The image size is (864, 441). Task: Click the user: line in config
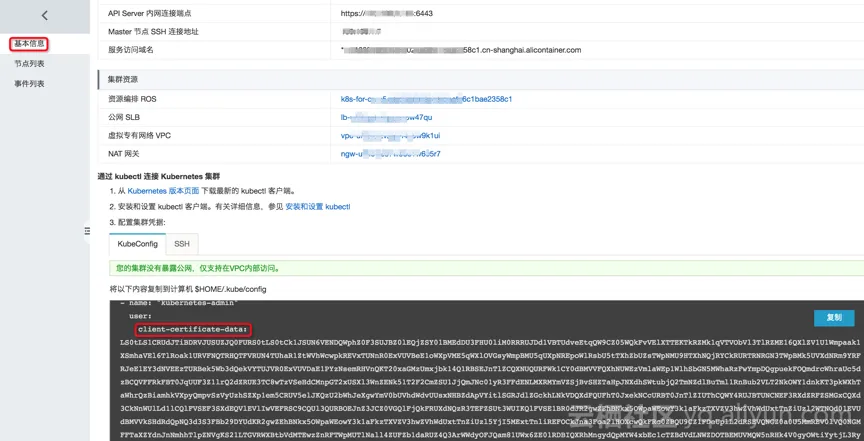[139, 316]
